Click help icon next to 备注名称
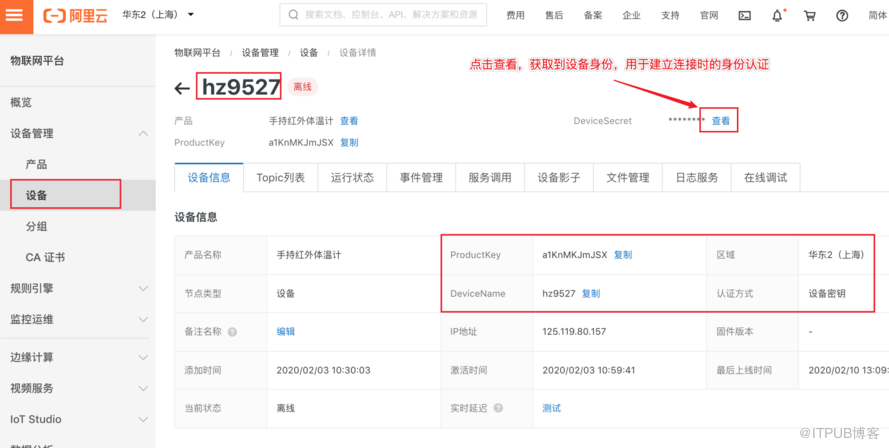Image resolution: width=889 pixels, height=448 pixels. (232, 332)
